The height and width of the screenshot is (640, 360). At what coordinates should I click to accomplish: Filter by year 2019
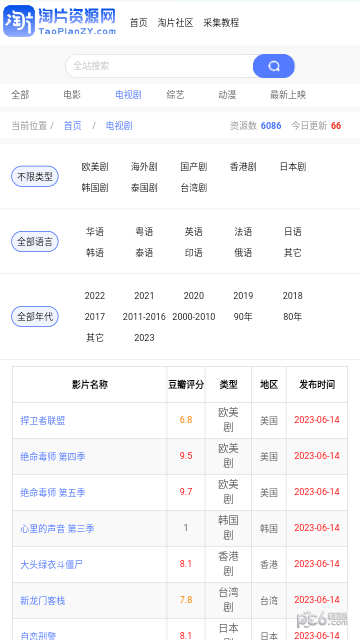click(243, 296)
